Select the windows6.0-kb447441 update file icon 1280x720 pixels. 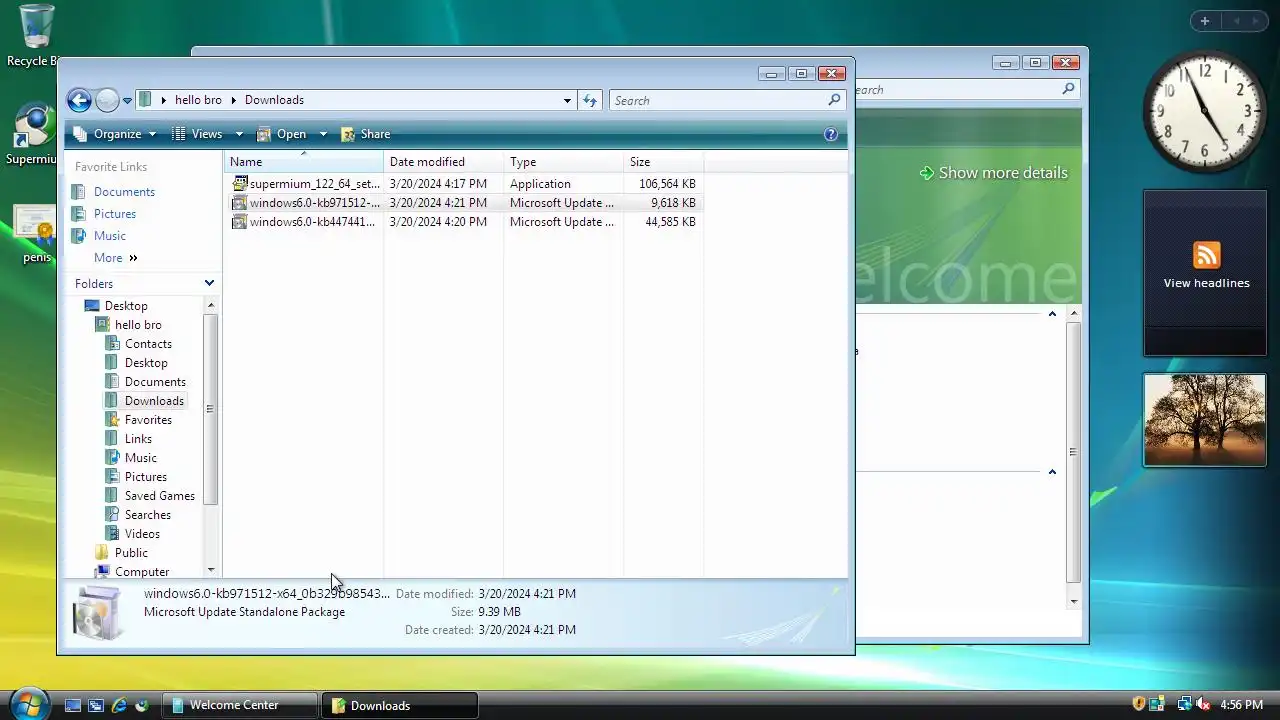pos(239,222)
